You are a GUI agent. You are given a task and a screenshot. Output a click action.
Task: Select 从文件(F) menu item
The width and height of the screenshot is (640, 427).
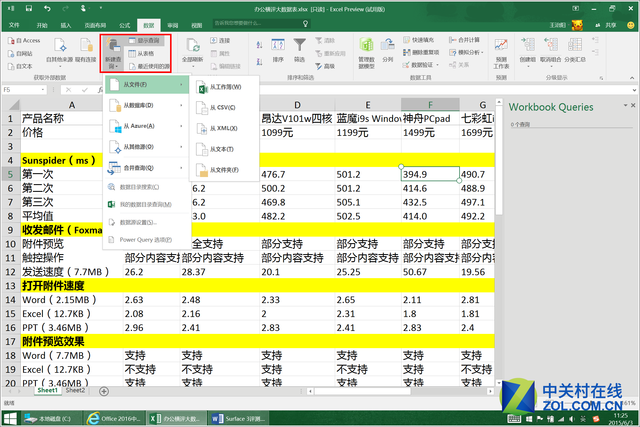147,85
